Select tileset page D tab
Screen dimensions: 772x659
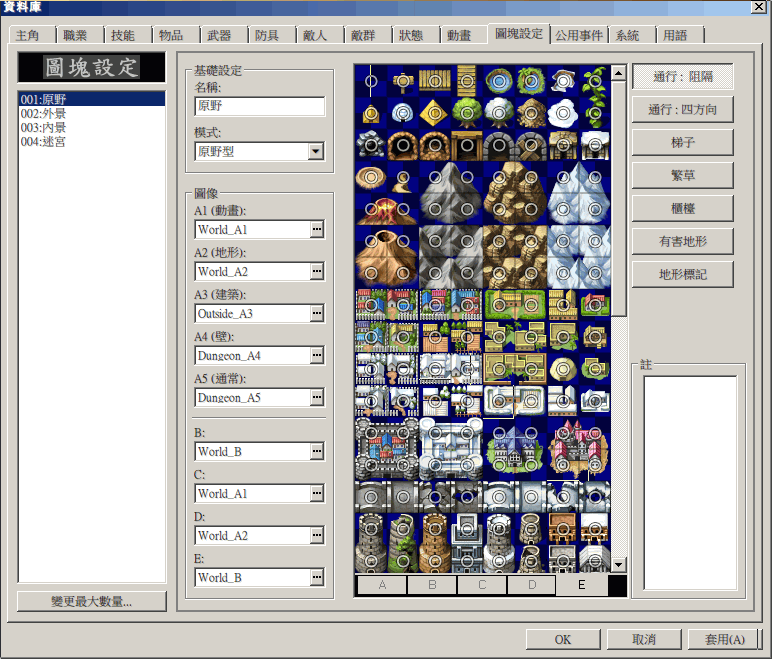(x=532, y=585)
